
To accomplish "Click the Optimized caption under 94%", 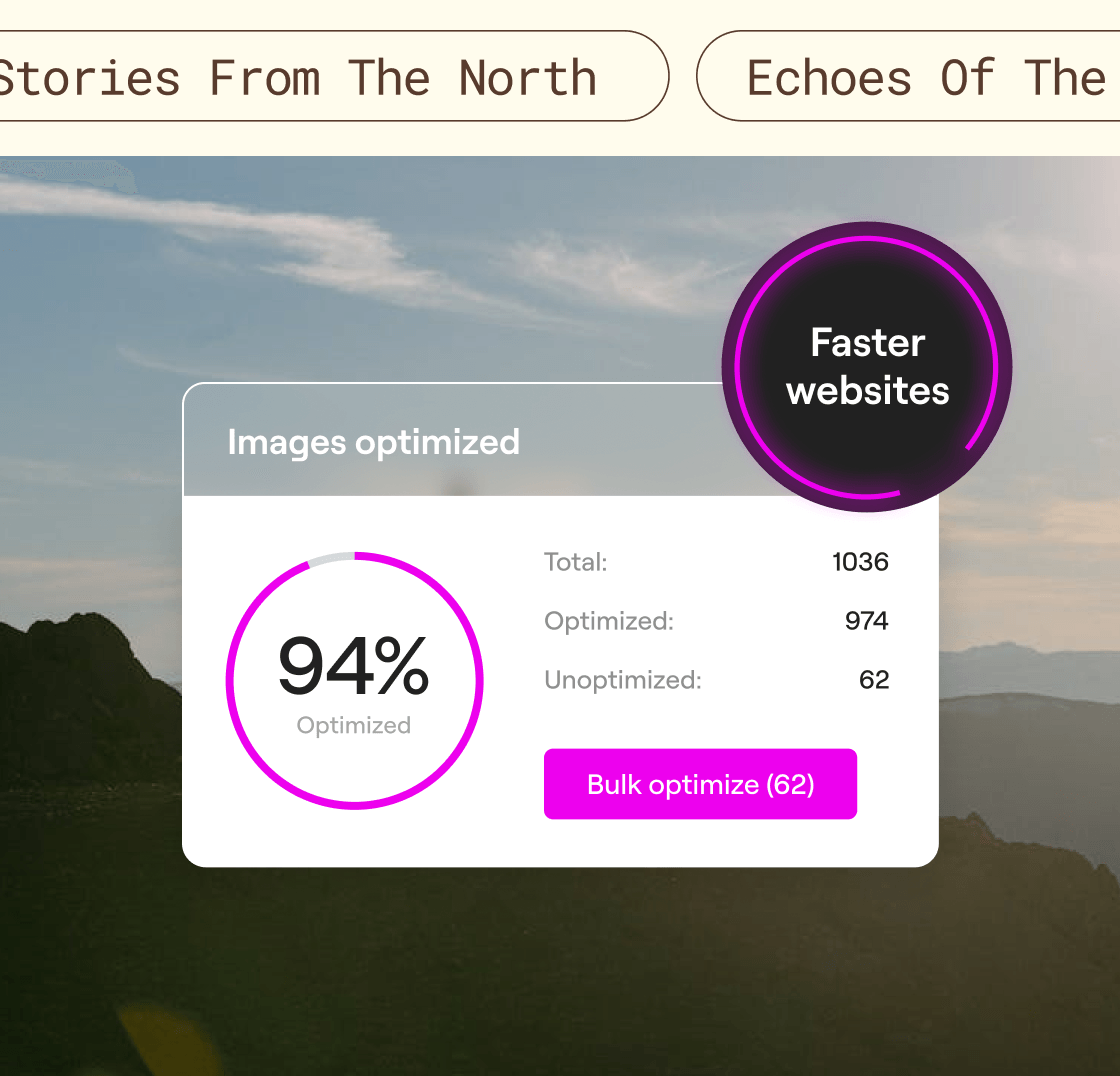I will 353,725.
